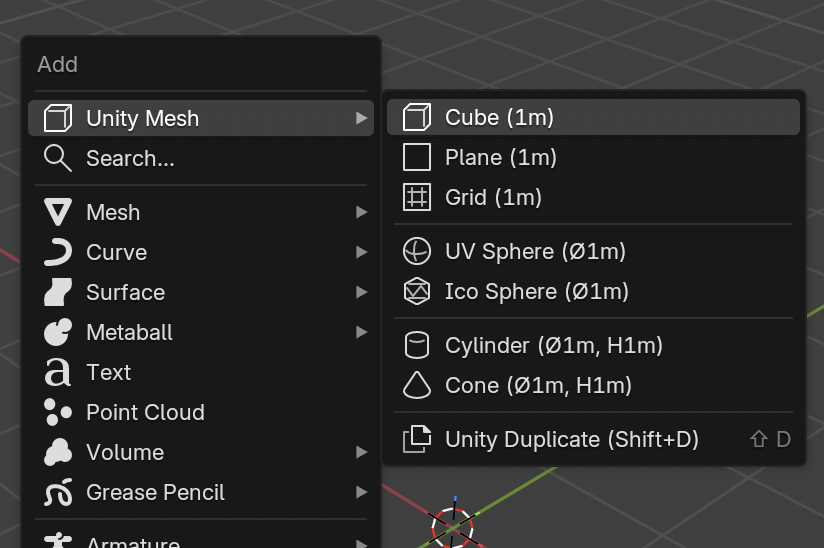This screenshot has width=824, height=548.
Task: Expand the Grease Pencil submenu arrow
Action: [x=361, y=492]
